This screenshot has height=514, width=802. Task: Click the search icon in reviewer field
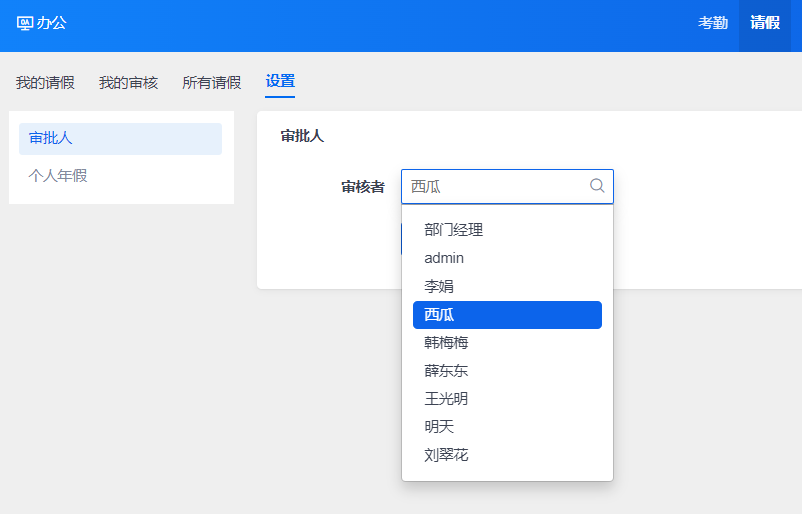(x=597, y=186)
